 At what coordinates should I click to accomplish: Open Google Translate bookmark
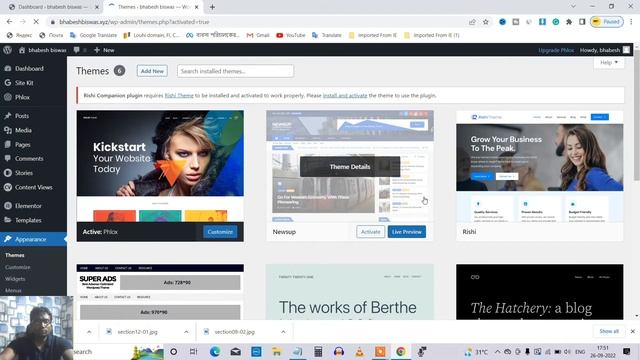(x=93, y=35)
